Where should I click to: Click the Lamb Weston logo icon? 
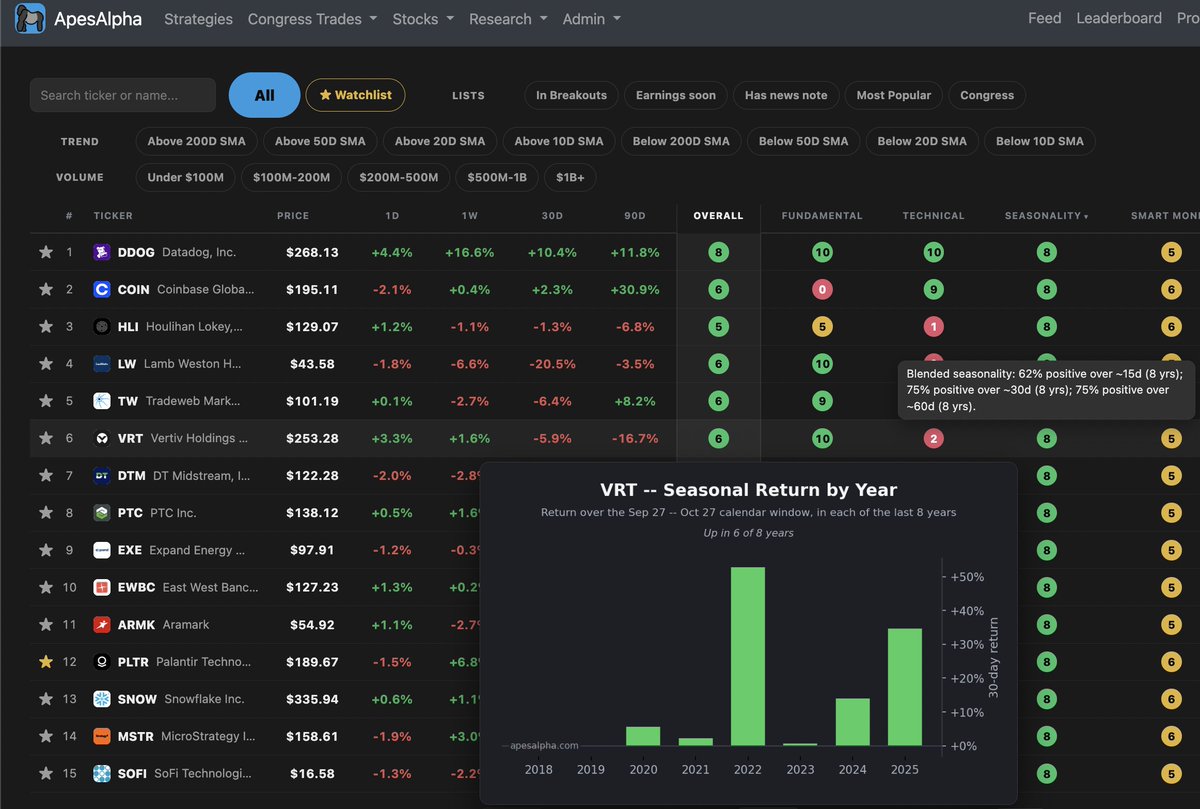(x=101, y=364)
